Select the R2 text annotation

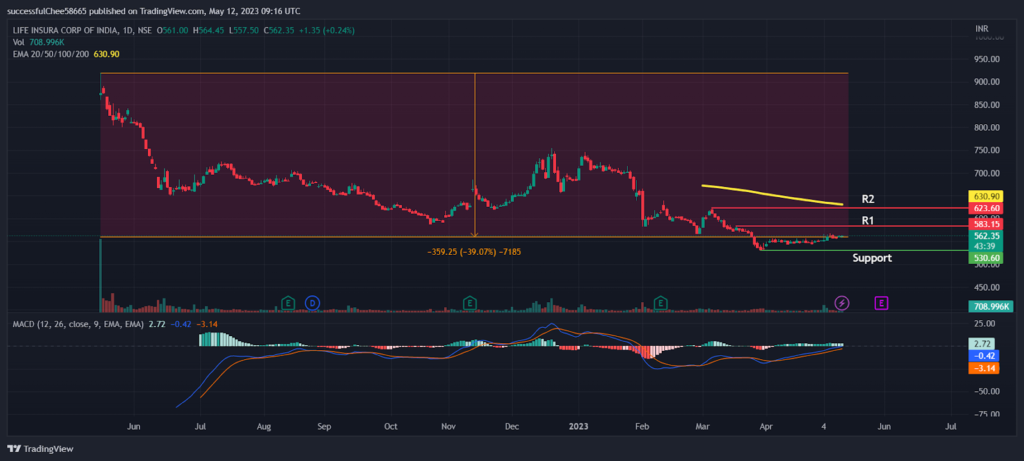coord(868,199)
